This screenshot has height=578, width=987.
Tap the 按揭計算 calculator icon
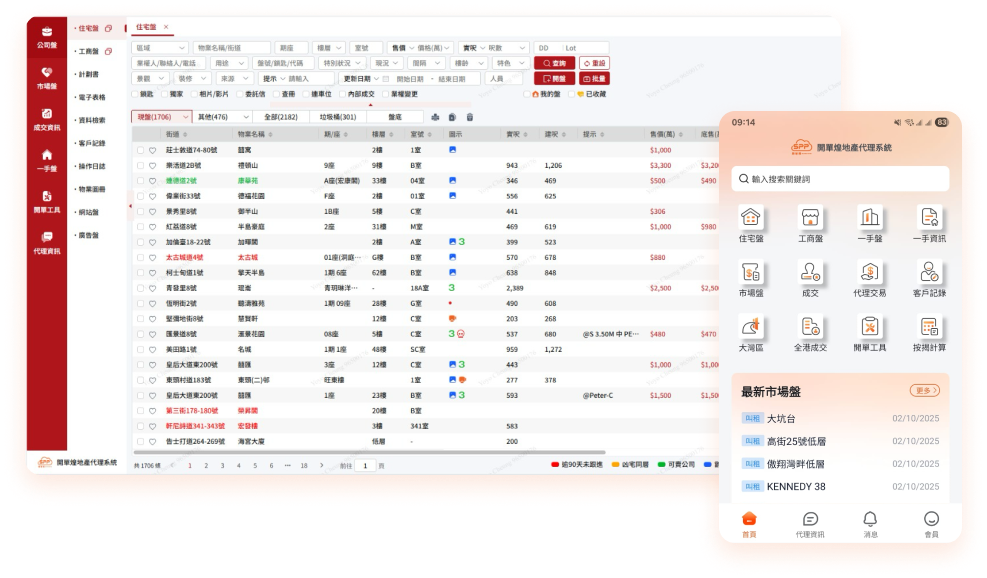pyautogui.click(x=930, y=333)
